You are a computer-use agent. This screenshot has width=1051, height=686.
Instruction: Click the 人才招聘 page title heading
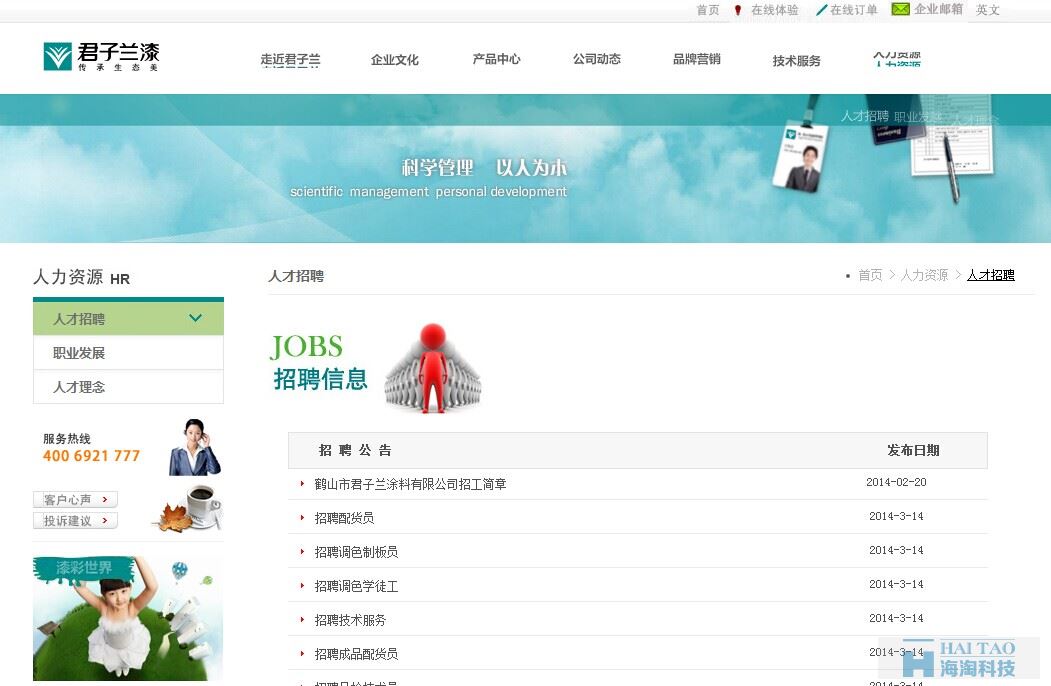pyautogui.click(x=296, y=276)
